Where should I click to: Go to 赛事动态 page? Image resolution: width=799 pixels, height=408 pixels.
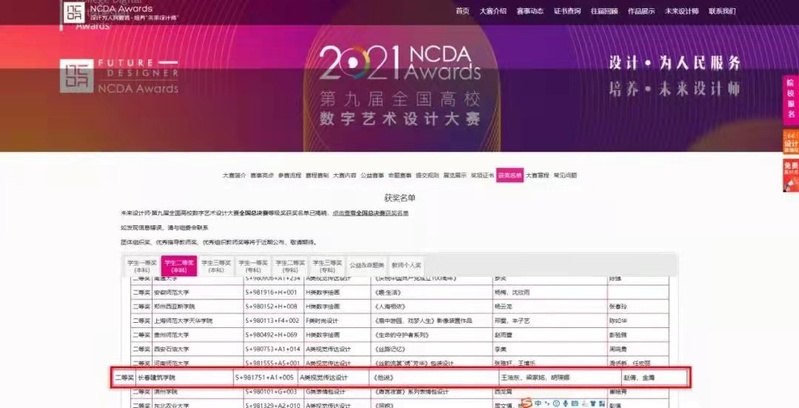(x=530, y=11)
